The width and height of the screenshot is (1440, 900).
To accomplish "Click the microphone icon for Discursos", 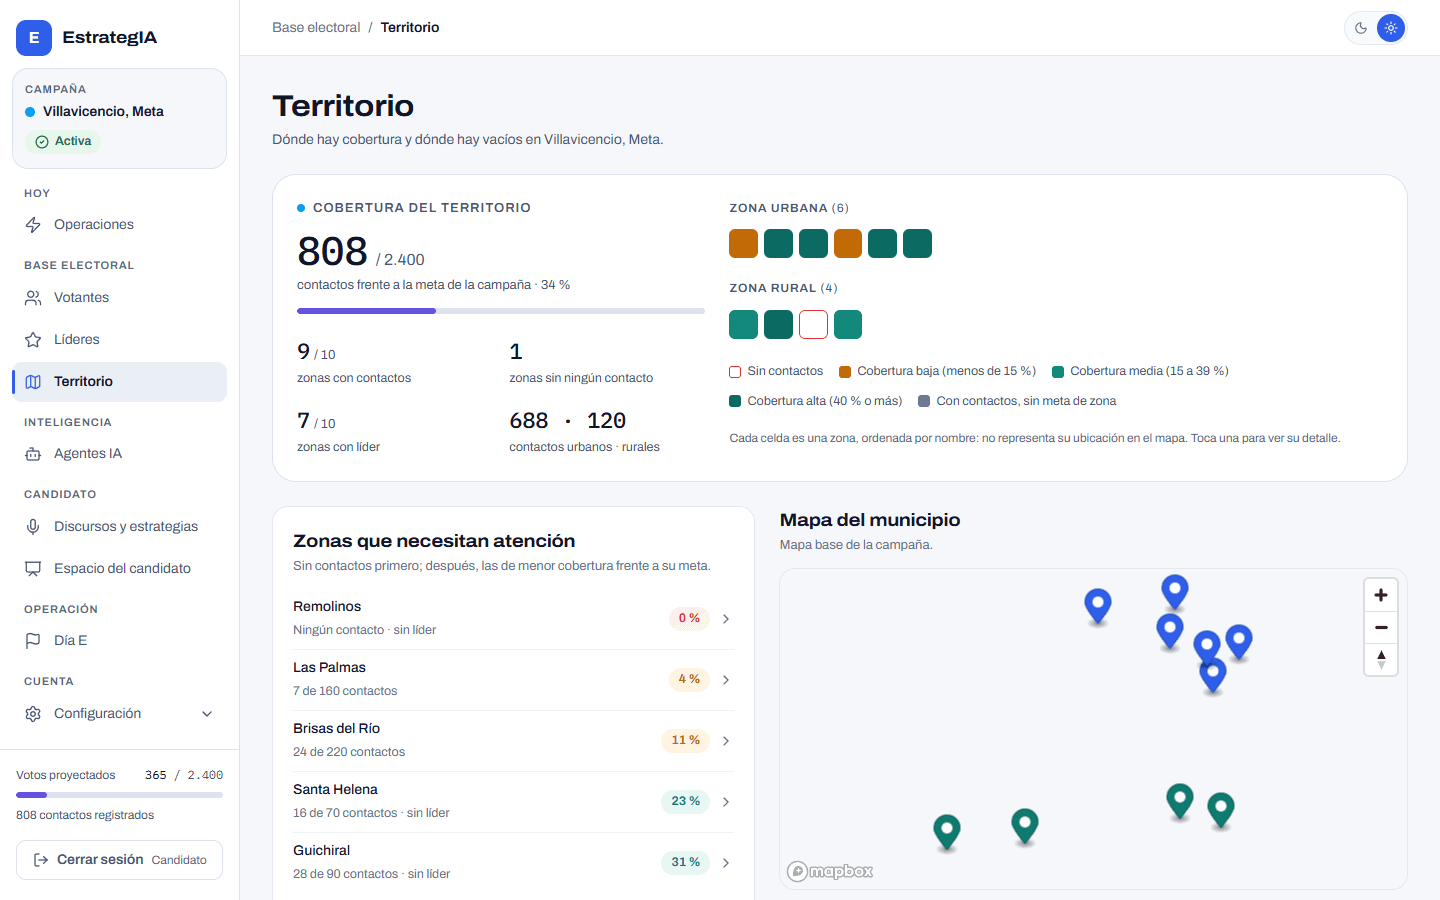I will point(33,527).
